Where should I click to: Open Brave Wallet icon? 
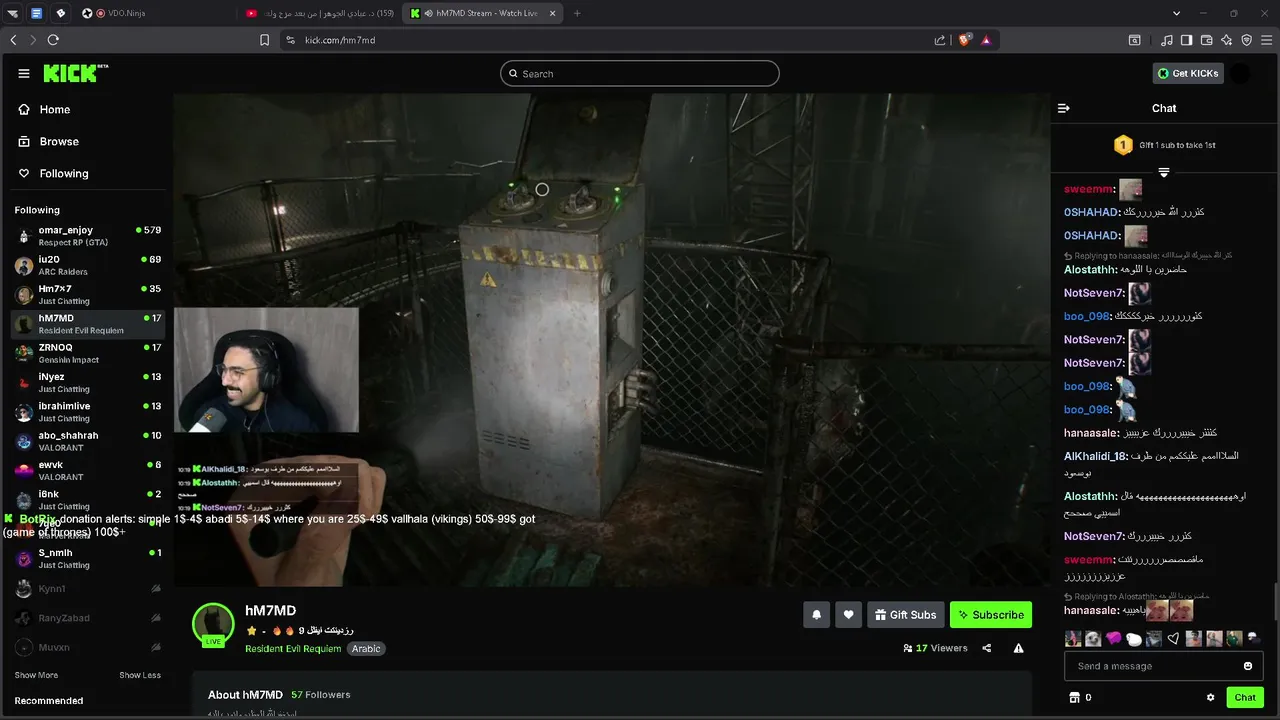pyautogui.click(x=1206, y=40)
